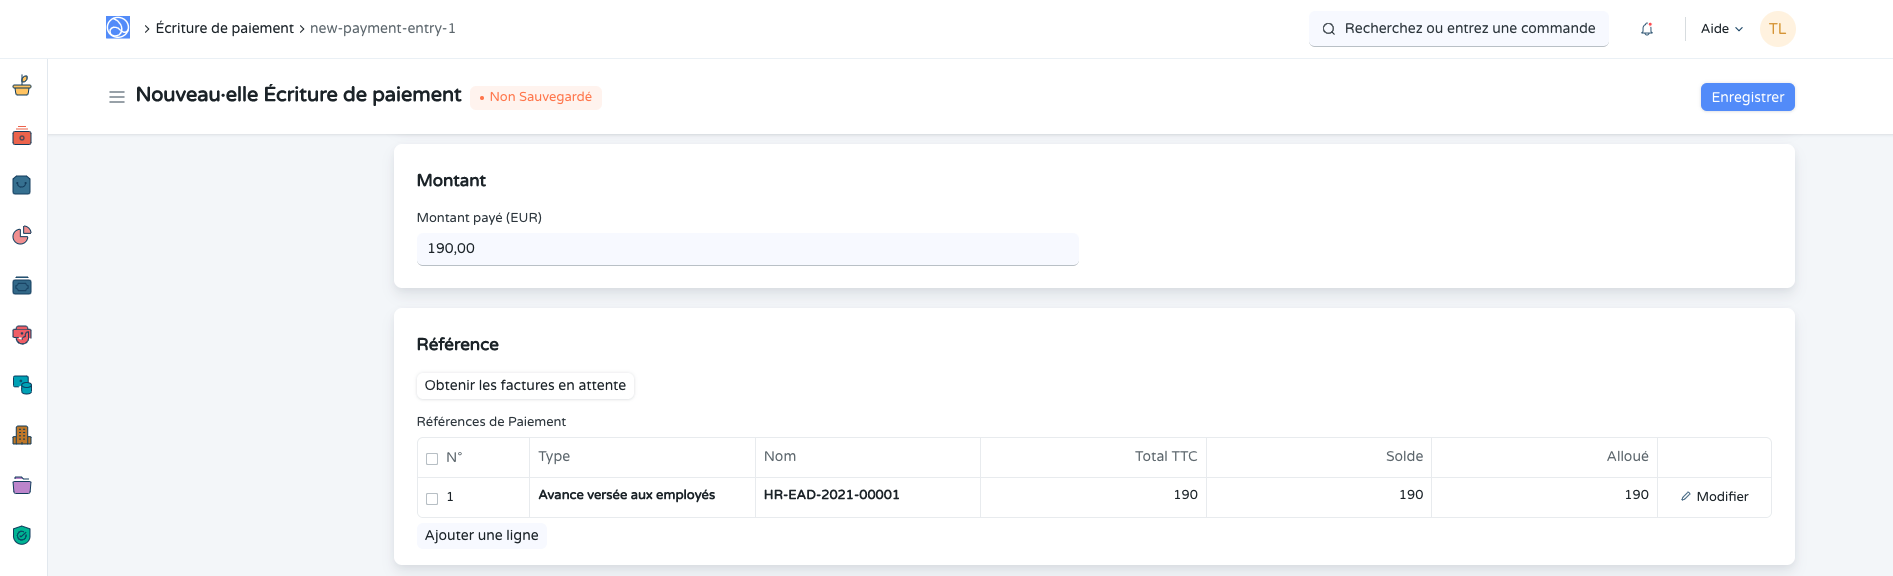Select all rows with the header checkbox

(x=432, y=459)
